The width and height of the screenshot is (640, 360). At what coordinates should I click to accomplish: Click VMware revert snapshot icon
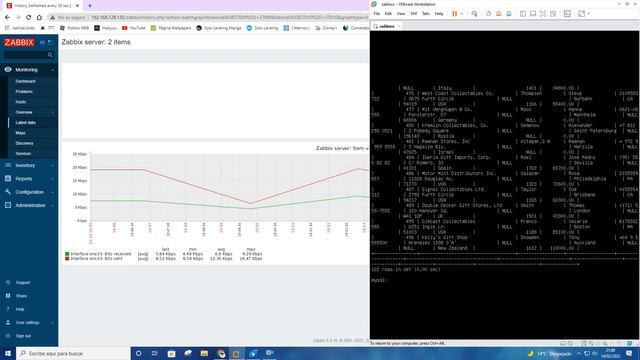(498, 13)
